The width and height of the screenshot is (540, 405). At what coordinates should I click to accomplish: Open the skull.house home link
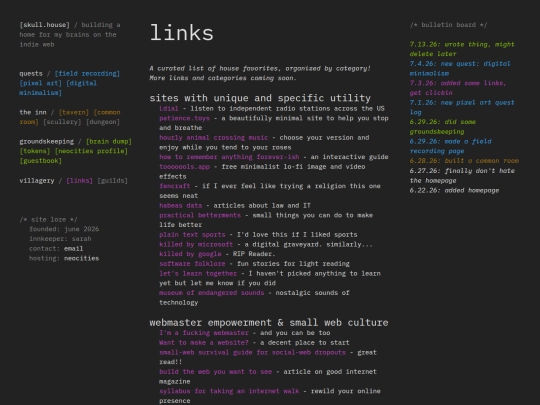coord(44,25)
